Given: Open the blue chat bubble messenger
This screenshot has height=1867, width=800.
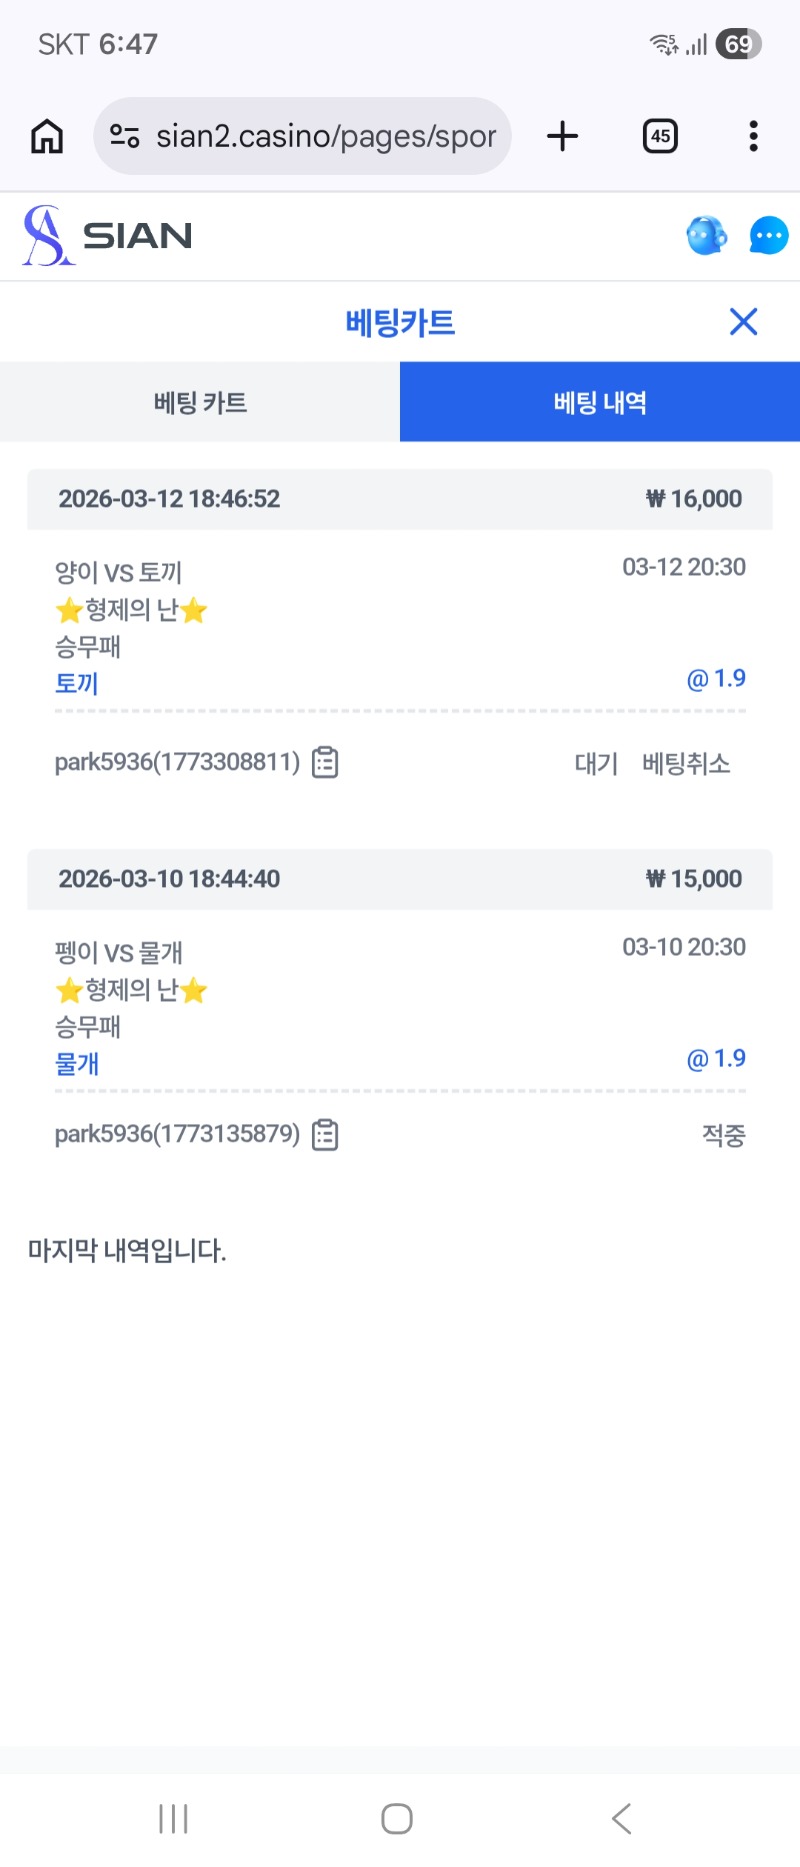Looking at the screenshot, I should [x=768, y=236].
